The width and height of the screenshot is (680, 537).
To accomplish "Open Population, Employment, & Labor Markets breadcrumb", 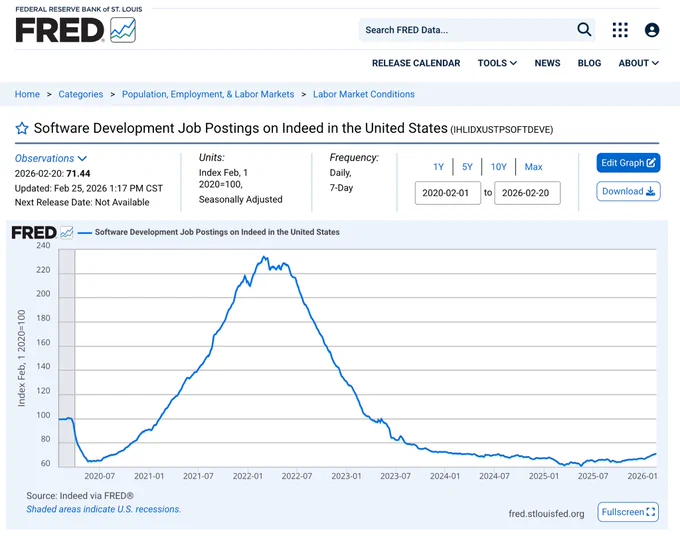I will click(208, 94).
